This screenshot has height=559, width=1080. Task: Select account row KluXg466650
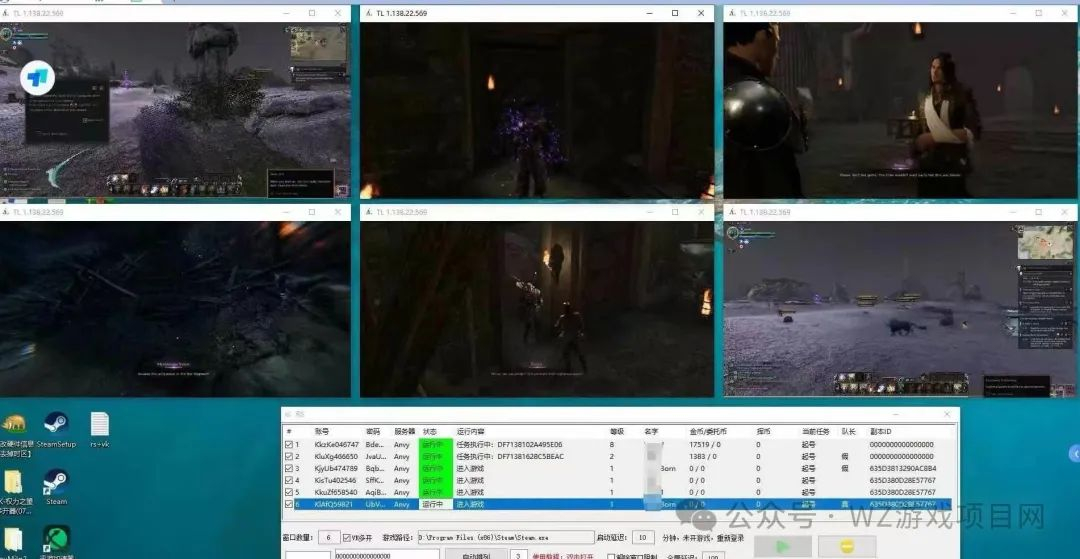pyautogui.click(x=336, y=456)
